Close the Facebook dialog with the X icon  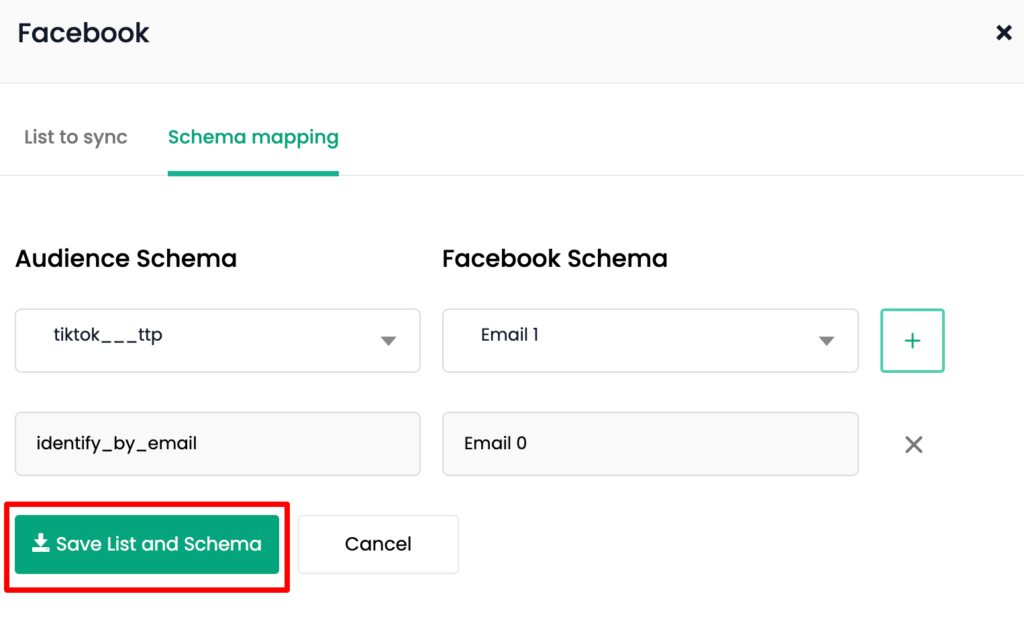point(1004,32)
